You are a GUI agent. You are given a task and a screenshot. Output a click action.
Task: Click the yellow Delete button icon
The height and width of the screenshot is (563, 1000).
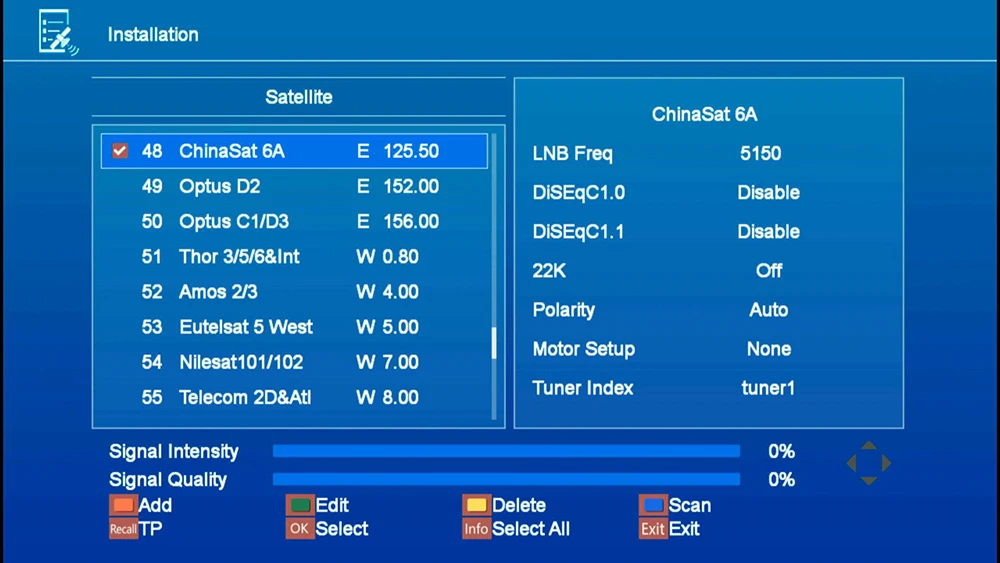[x=476, y=505]
